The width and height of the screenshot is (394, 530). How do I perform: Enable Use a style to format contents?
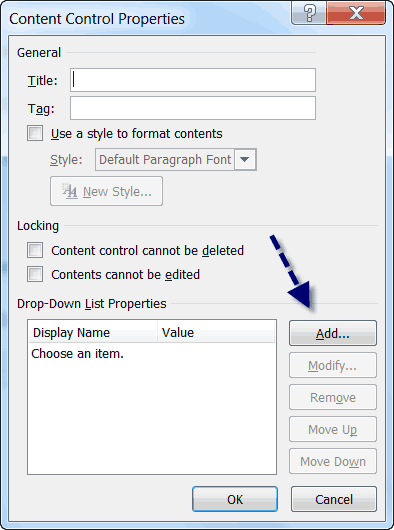pos(35,133)
